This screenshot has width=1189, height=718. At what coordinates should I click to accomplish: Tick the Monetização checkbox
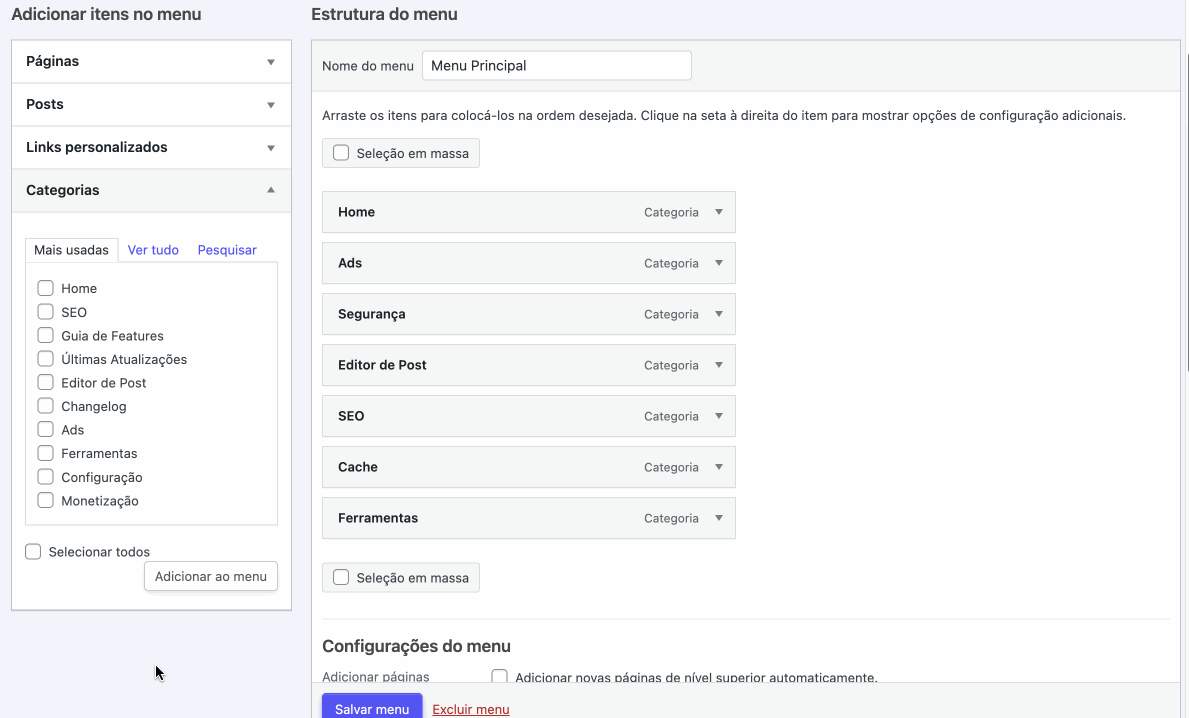tap(45, 500)
